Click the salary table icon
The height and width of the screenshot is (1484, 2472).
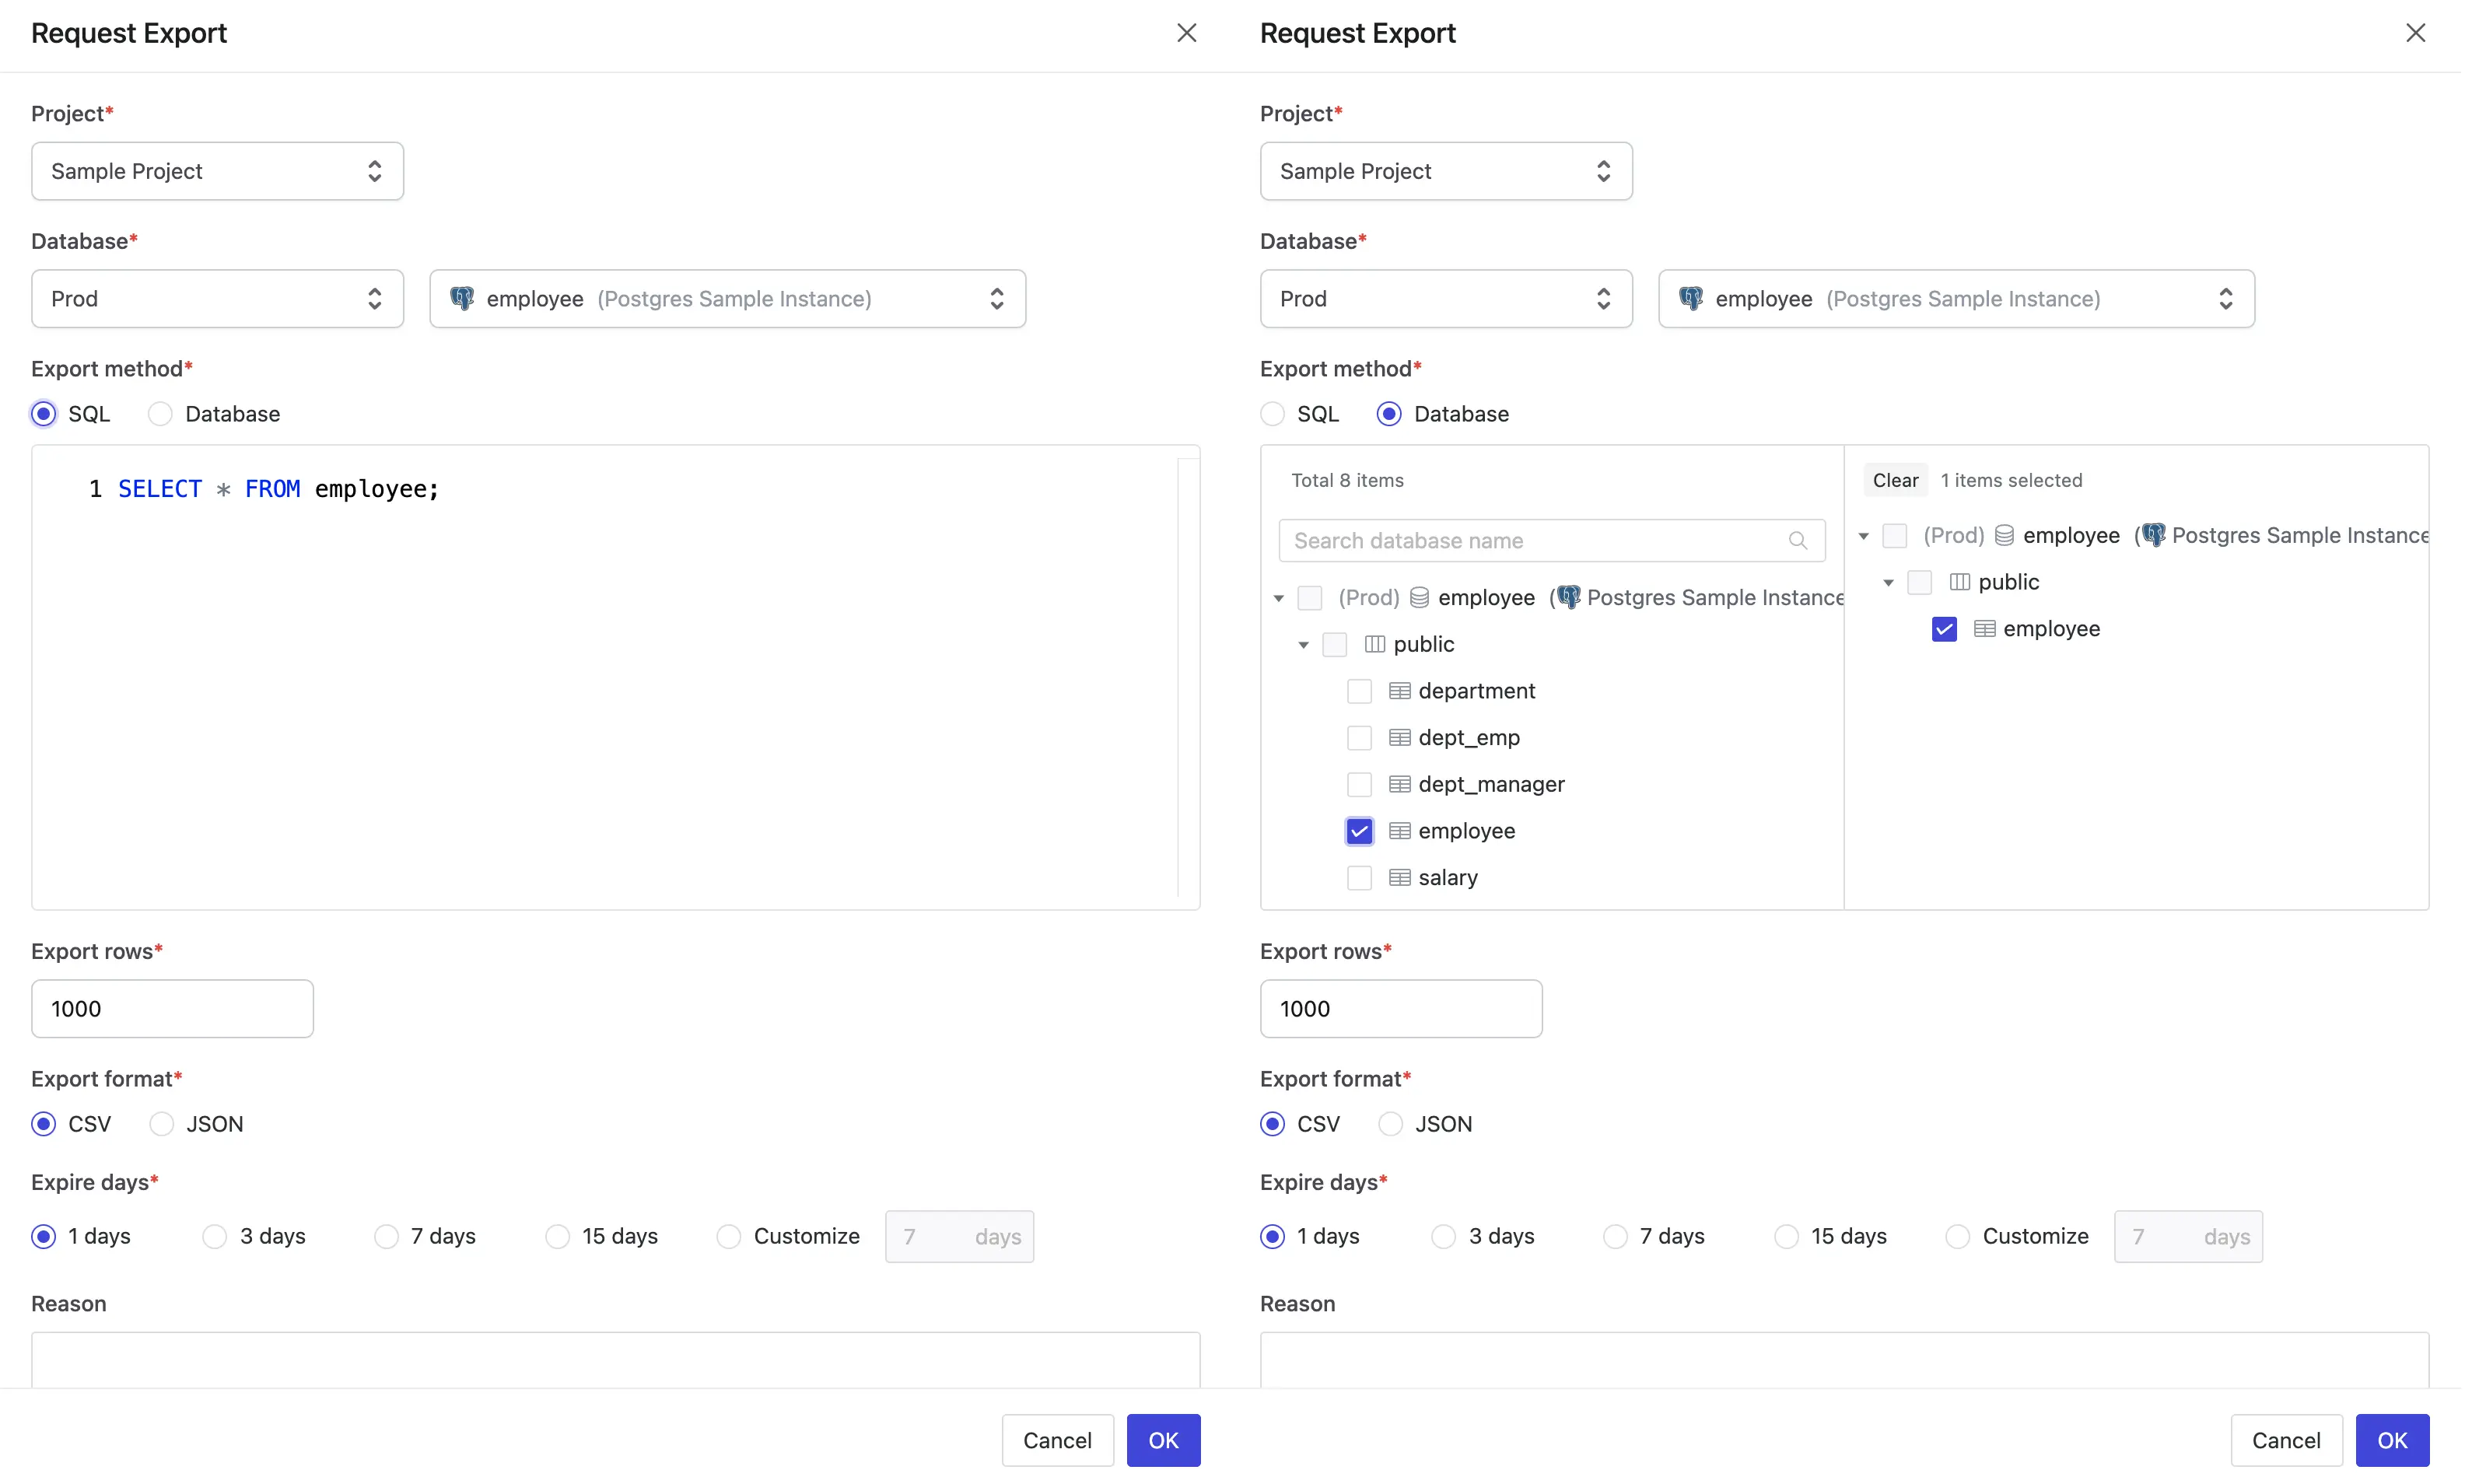point(1400,878)
